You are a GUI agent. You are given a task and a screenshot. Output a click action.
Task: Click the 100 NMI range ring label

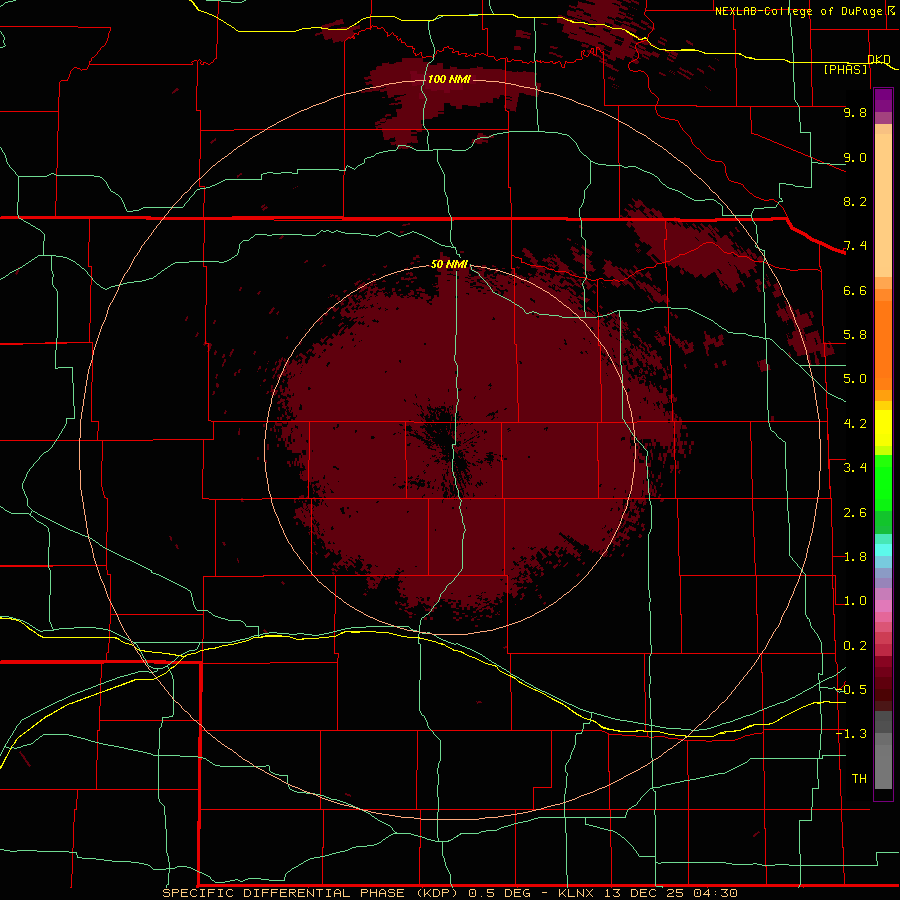pos(449,79)
